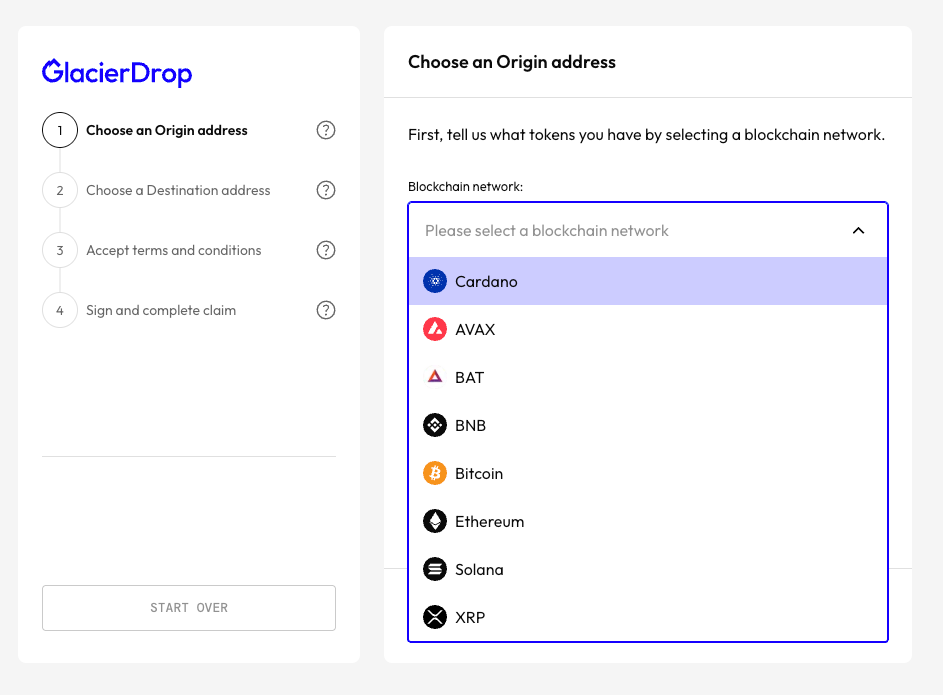The height and width of the screenshot is (695, 943).
Task: Open help for Choose an Origin address
Action: [x=326, y=130]
